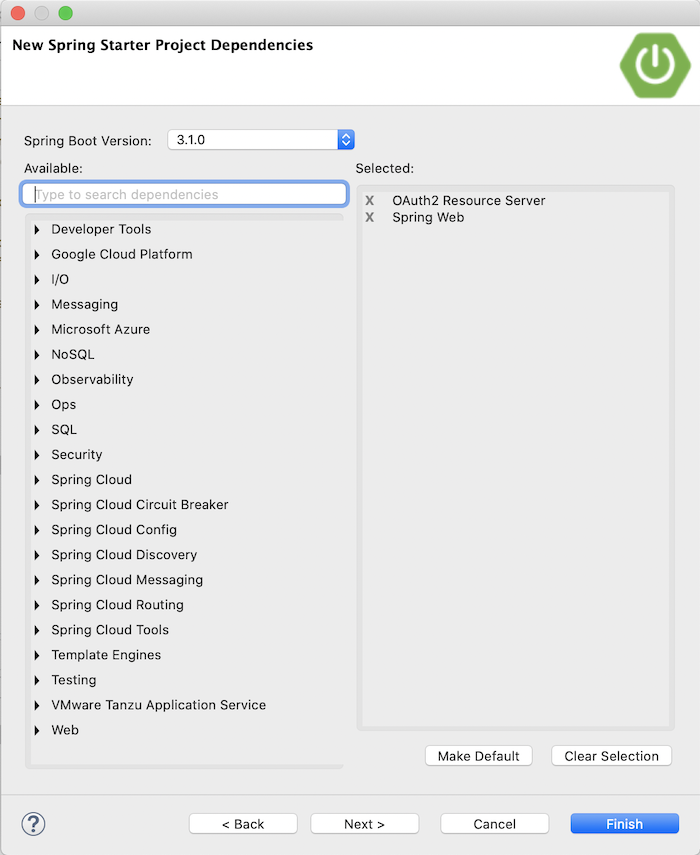Expand the SQL category
700x855 pixels.
click(x=37, y=430)
